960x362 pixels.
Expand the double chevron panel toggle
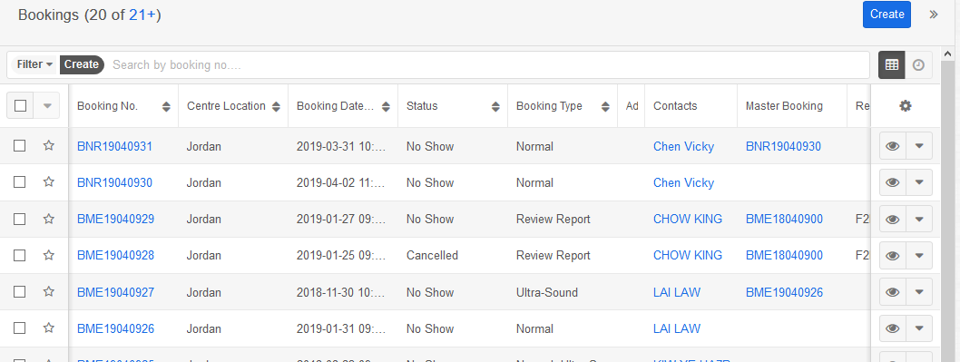(934, 14)
